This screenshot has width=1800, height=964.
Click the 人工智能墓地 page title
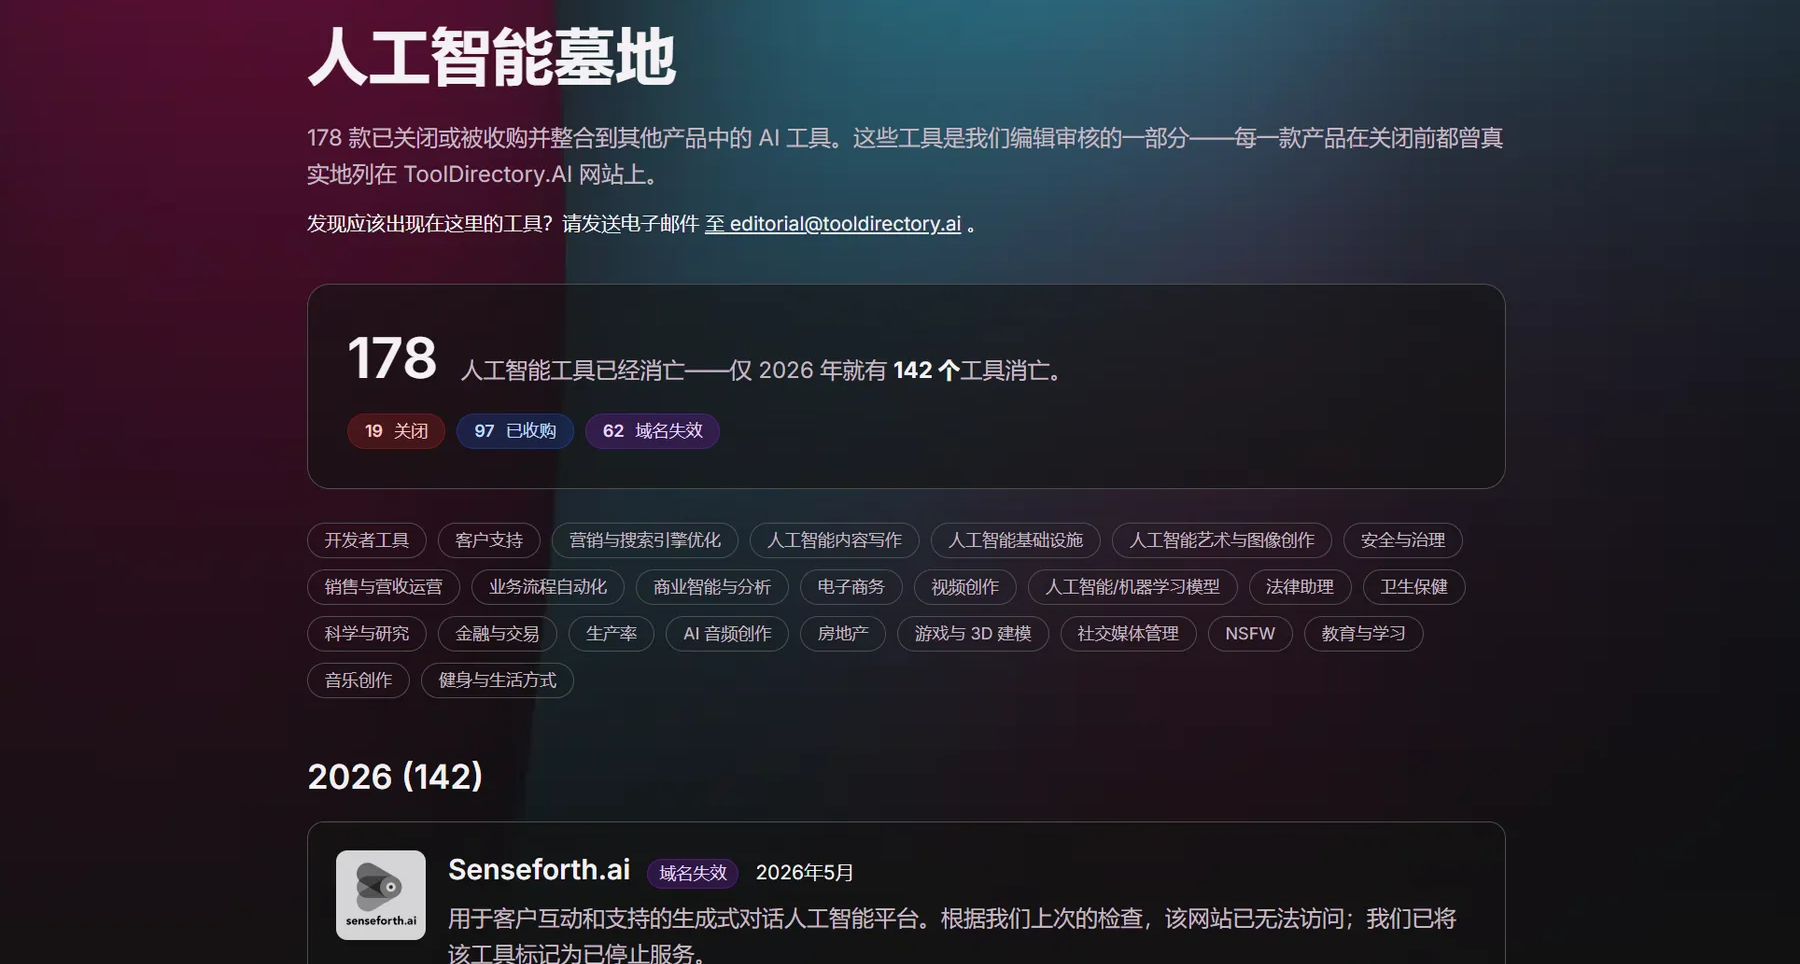pyautogui.click(x=492, y=58)
